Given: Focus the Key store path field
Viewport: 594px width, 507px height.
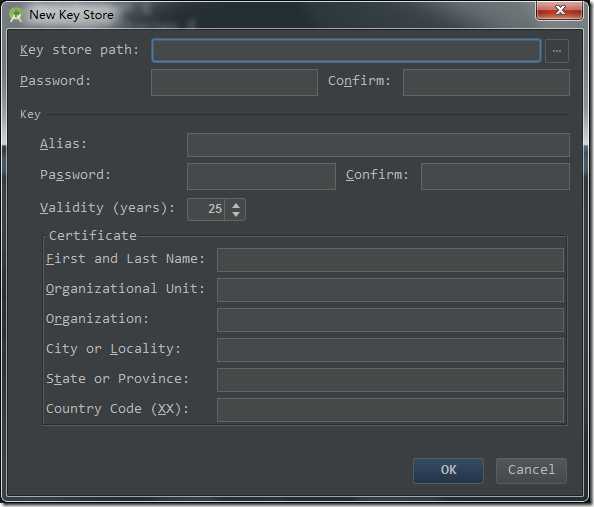Looking at the screenshot, I should point(346,50).
